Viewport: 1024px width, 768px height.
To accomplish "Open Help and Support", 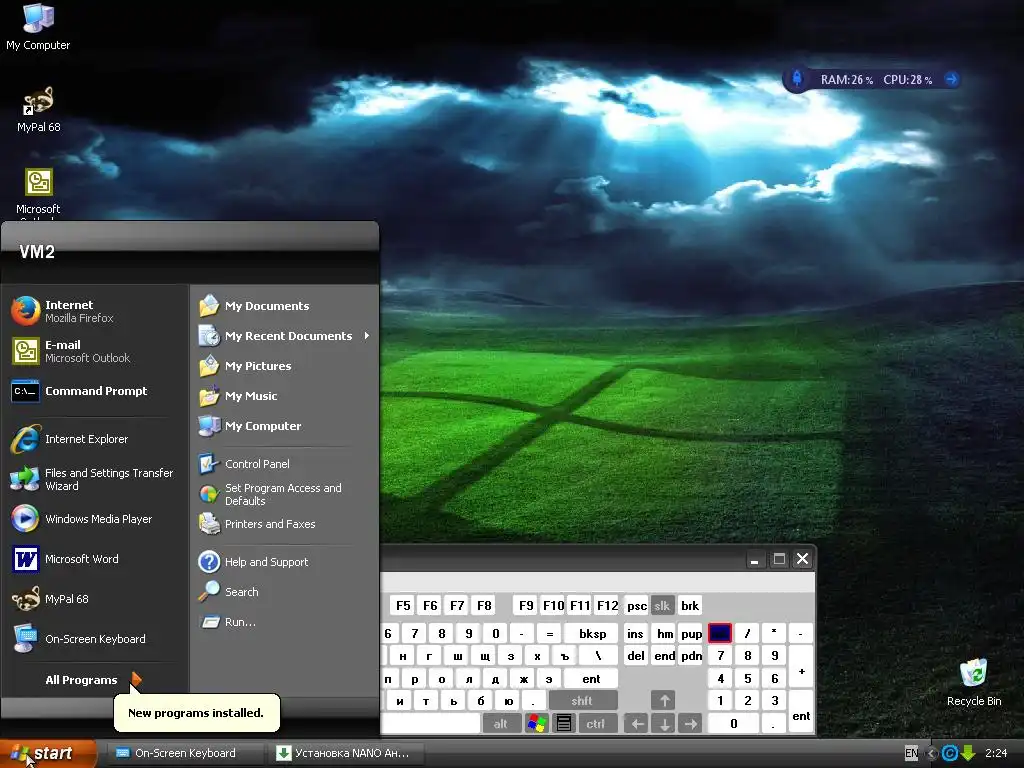I will [285, 562].
